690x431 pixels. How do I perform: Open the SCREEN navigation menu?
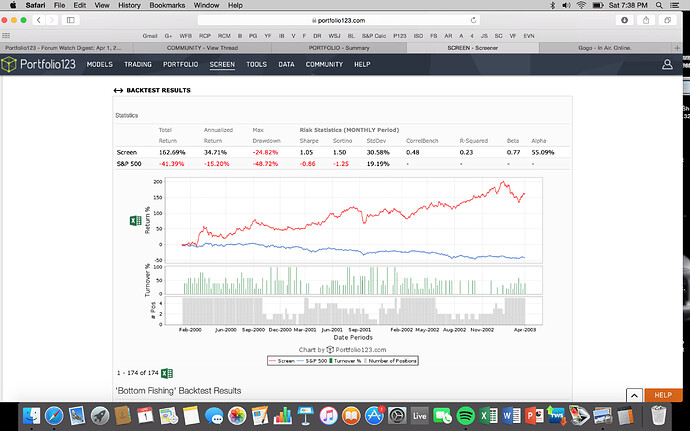click(222, 65)
